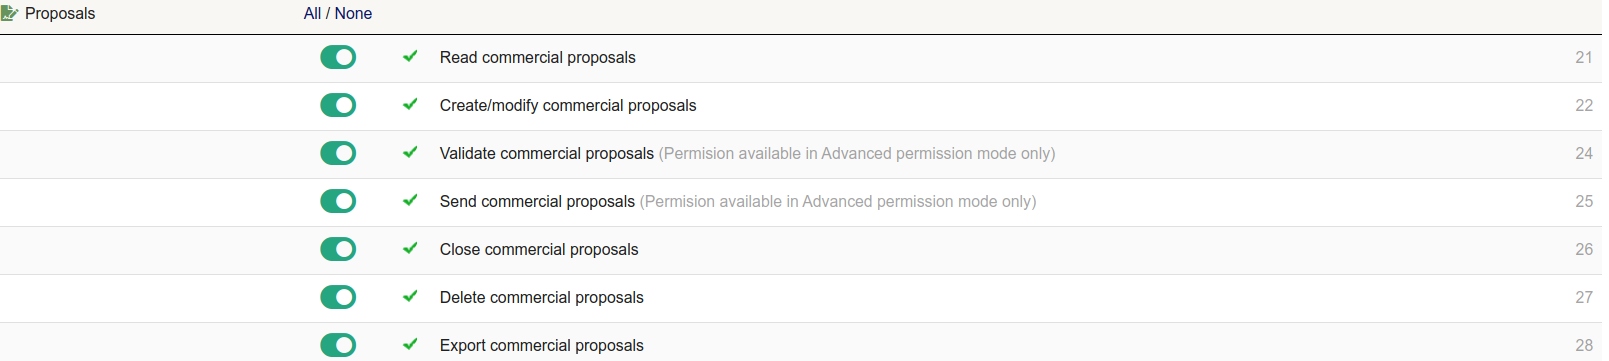Viewport: 1609px width, 361px height.
Task: Click green checkmark for Delete commercial proposals
Action: [410, 297]
